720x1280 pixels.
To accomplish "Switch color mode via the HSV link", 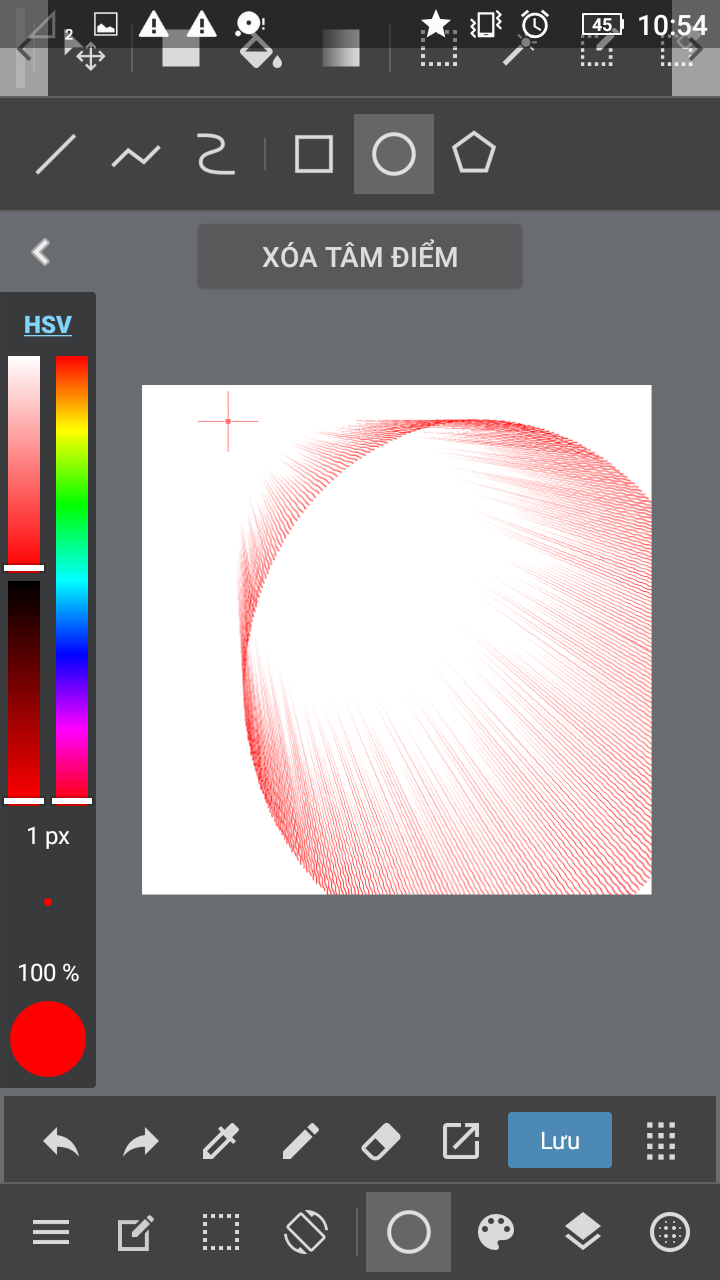I will (x=48, y=325).
